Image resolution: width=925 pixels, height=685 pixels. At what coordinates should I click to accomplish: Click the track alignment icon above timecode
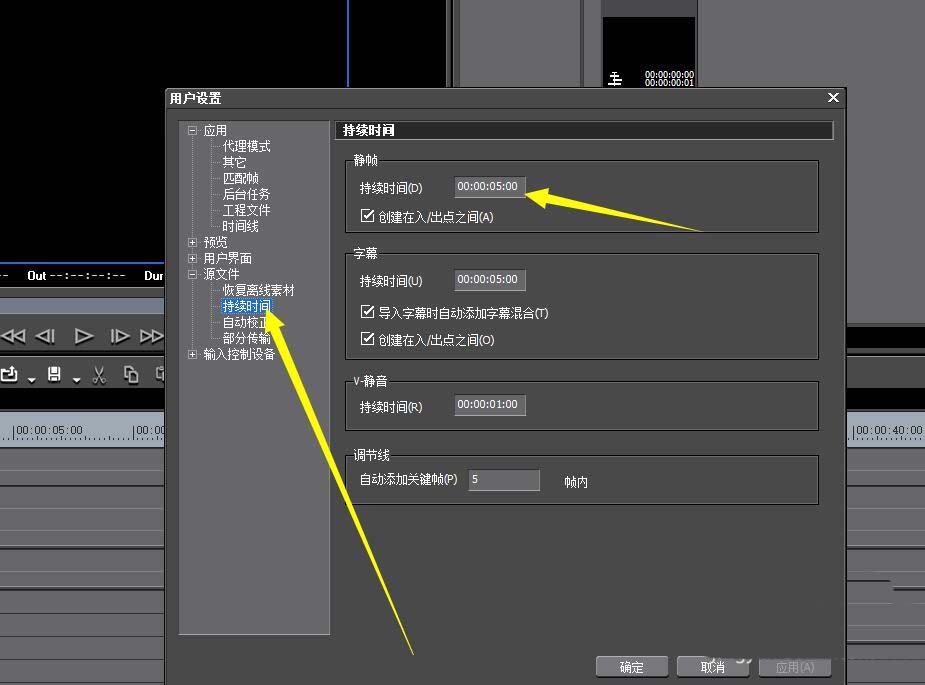click(x=615, y=78)
